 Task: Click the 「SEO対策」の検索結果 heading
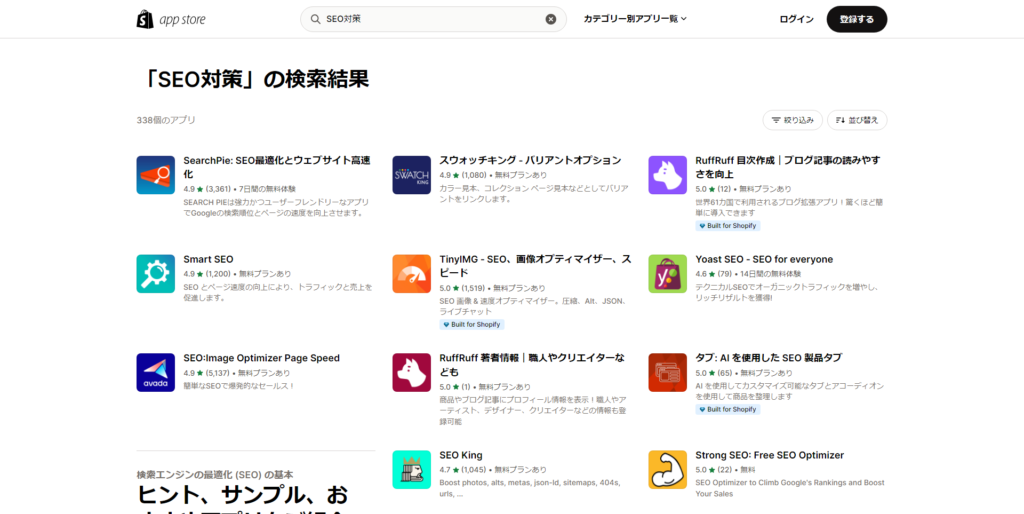[x=253, y=79]
